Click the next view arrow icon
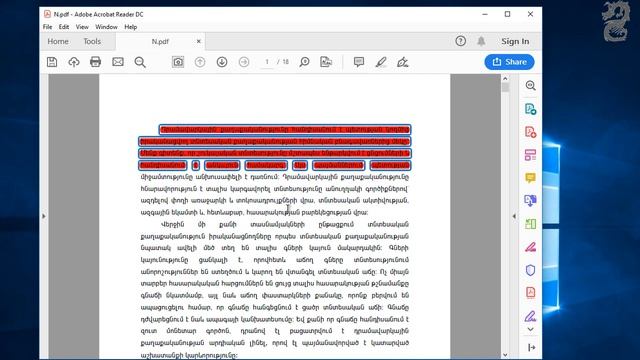 (x=244, y=62)
